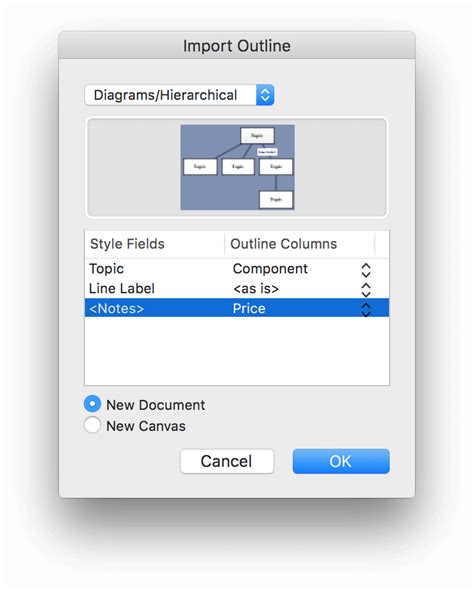Open the Diagrams/Hierarchical template popup

(x=179, y=95)
